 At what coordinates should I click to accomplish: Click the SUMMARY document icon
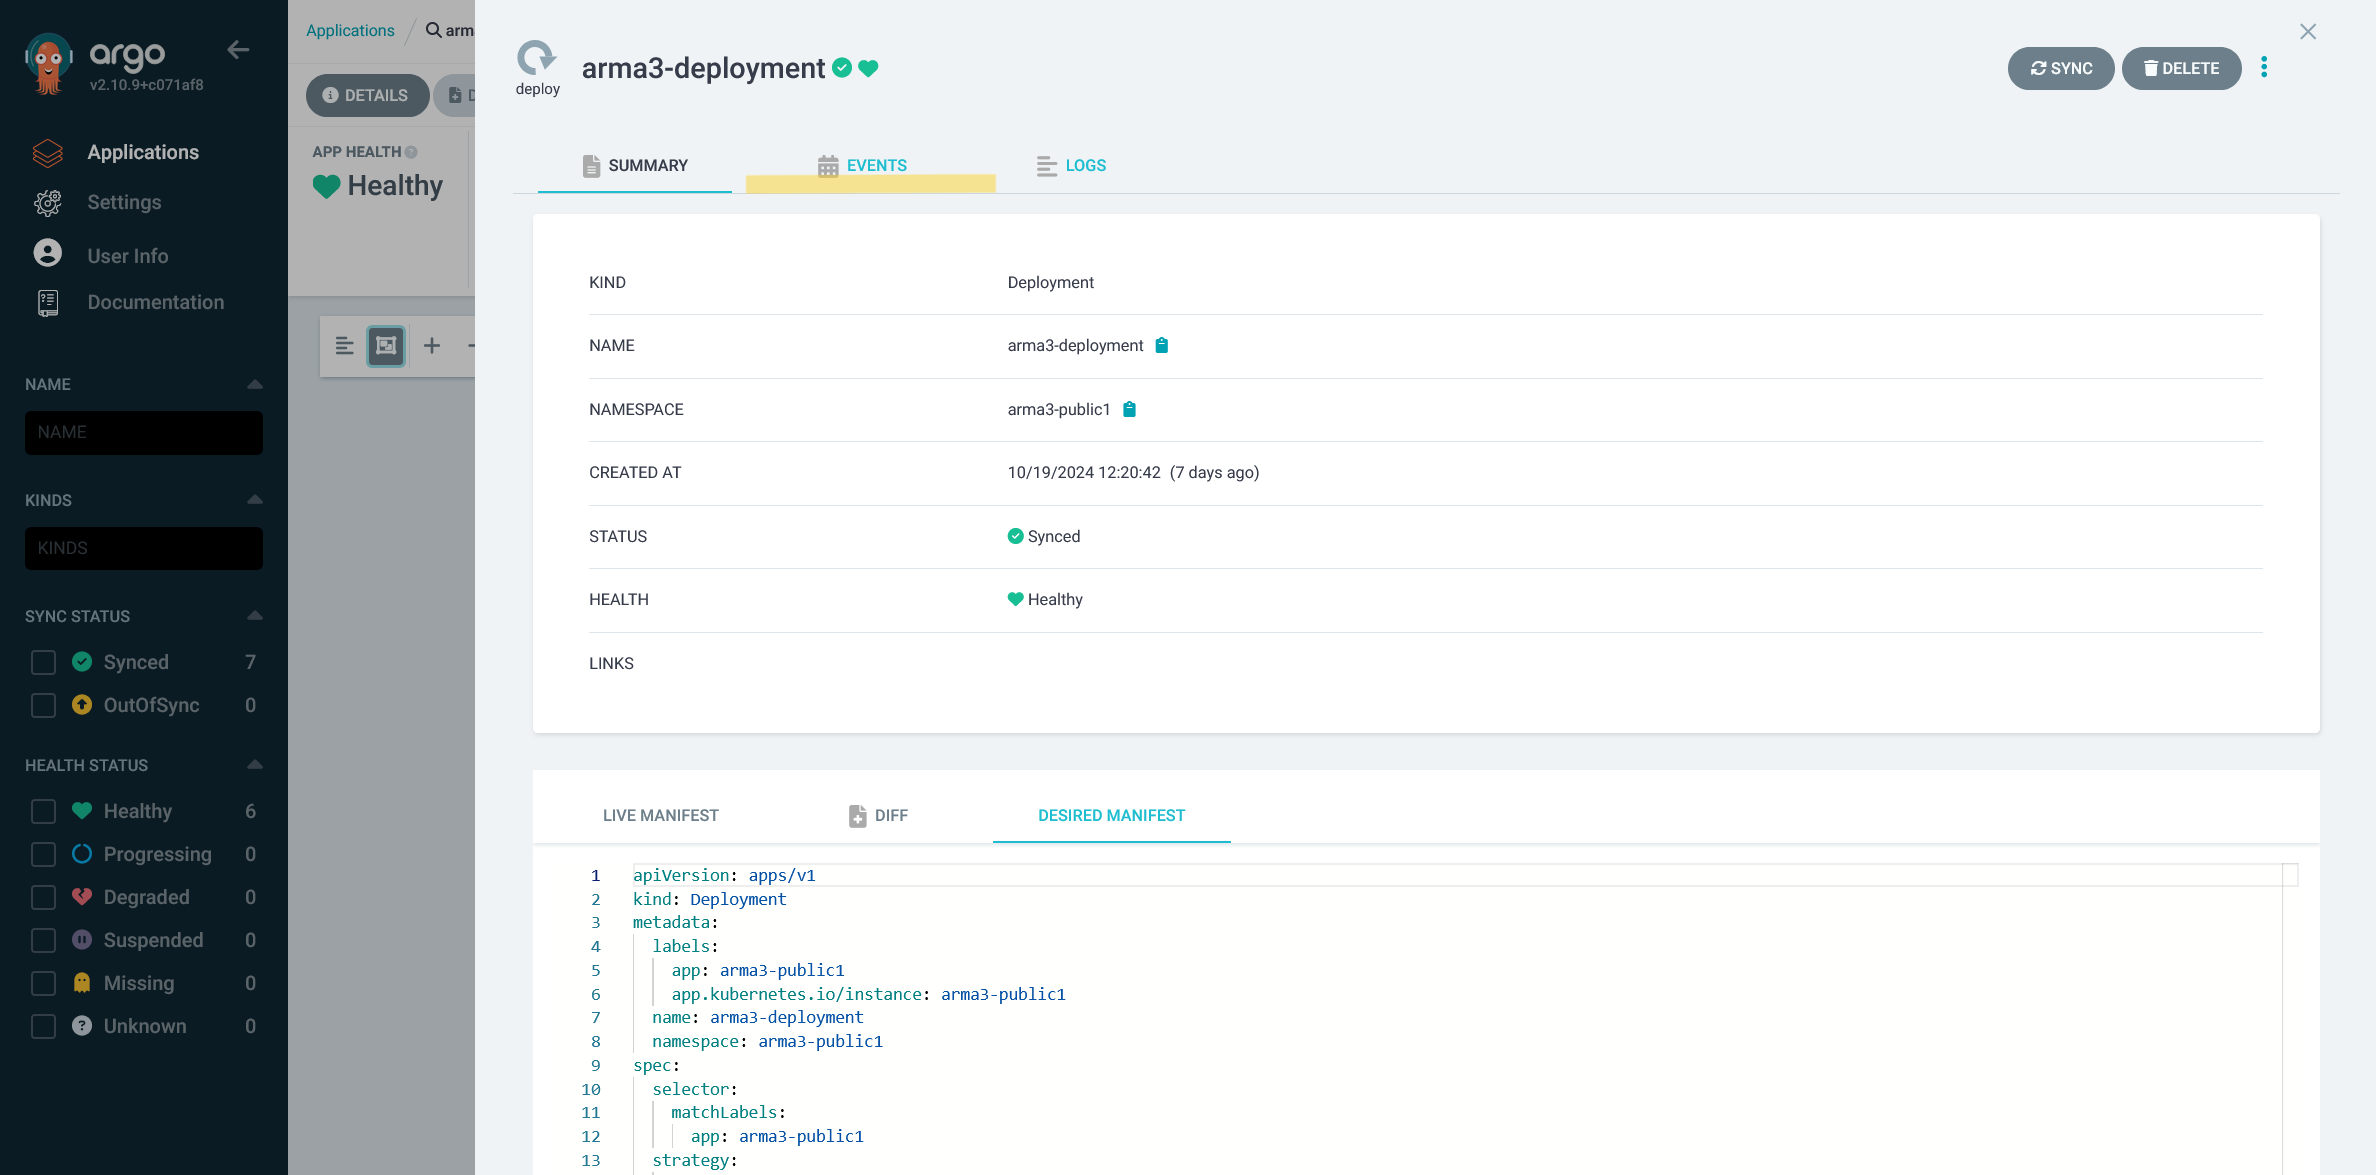591,166
